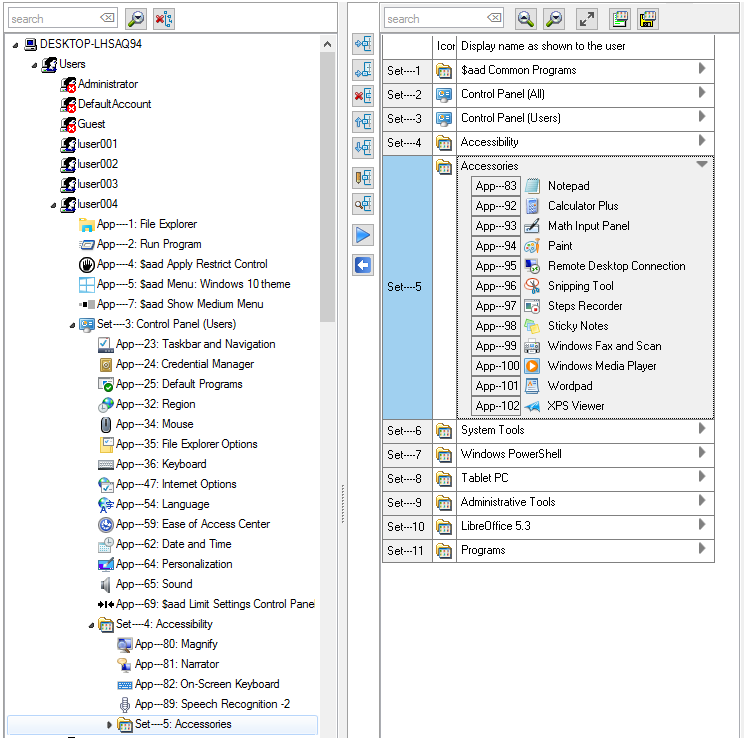Click the blue back arrow button
Screen dimensions: 744x738
click(x=364, y=265)
